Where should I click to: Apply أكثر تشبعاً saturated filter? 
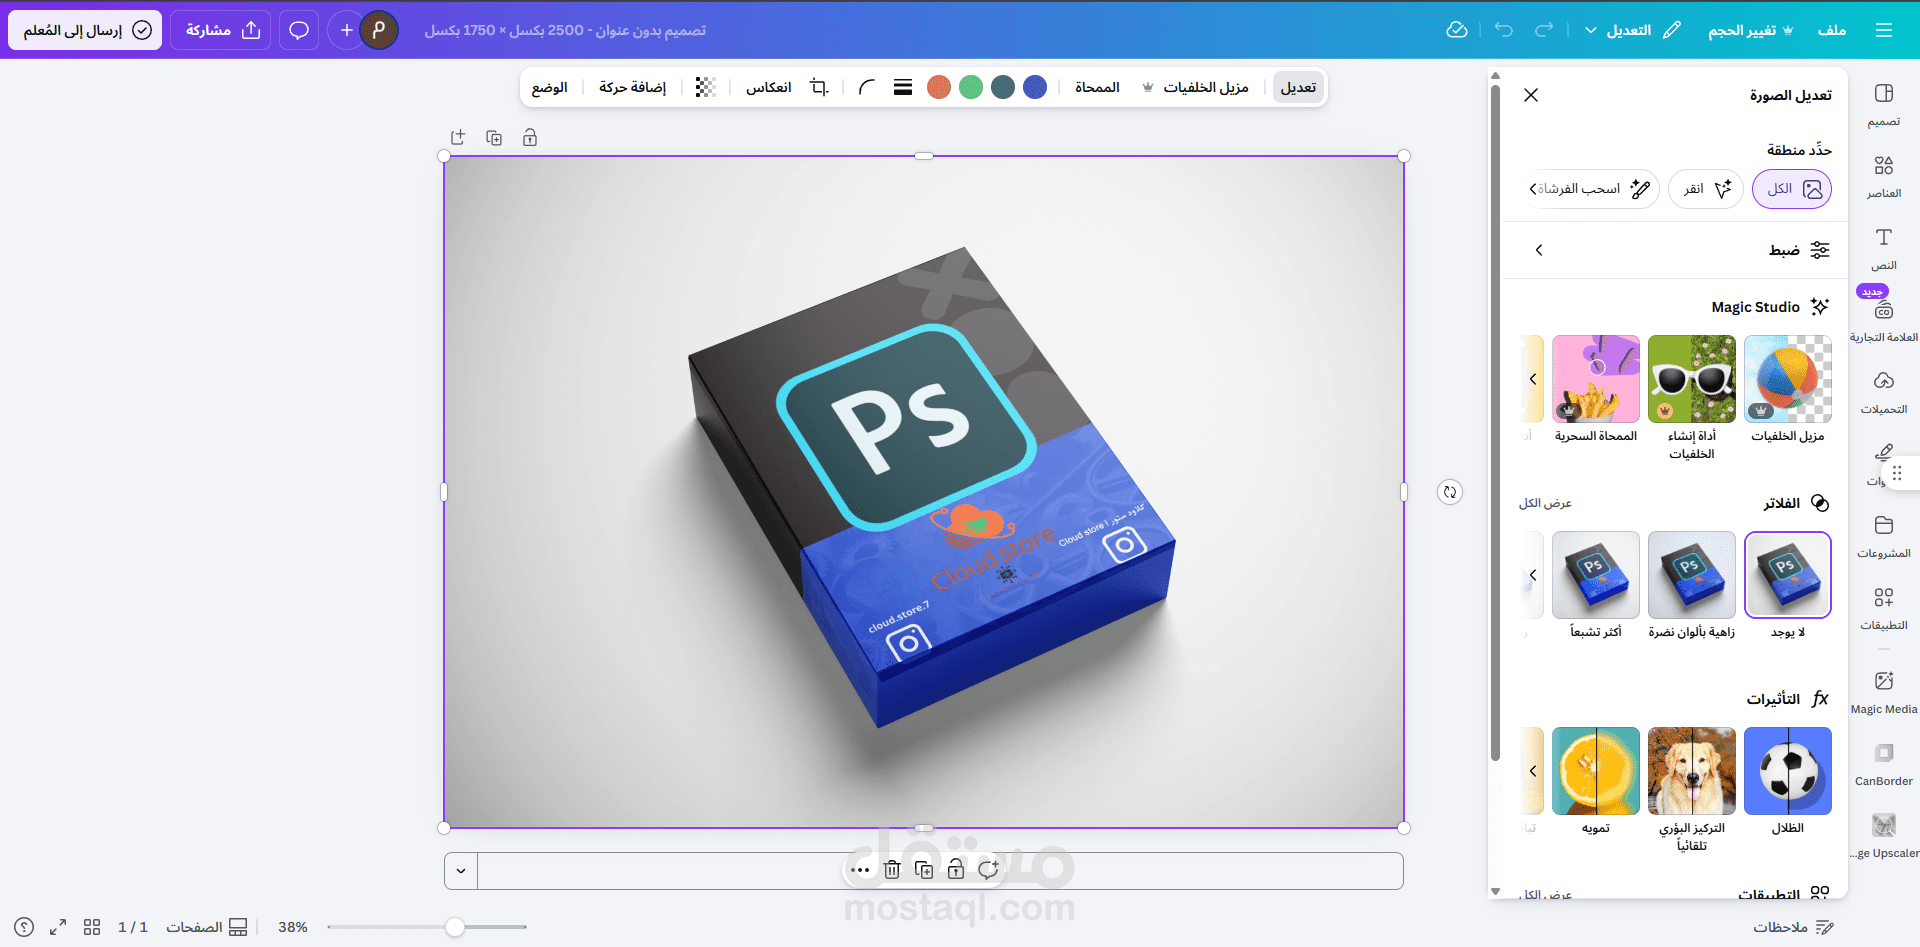(x=1596, y=575)
